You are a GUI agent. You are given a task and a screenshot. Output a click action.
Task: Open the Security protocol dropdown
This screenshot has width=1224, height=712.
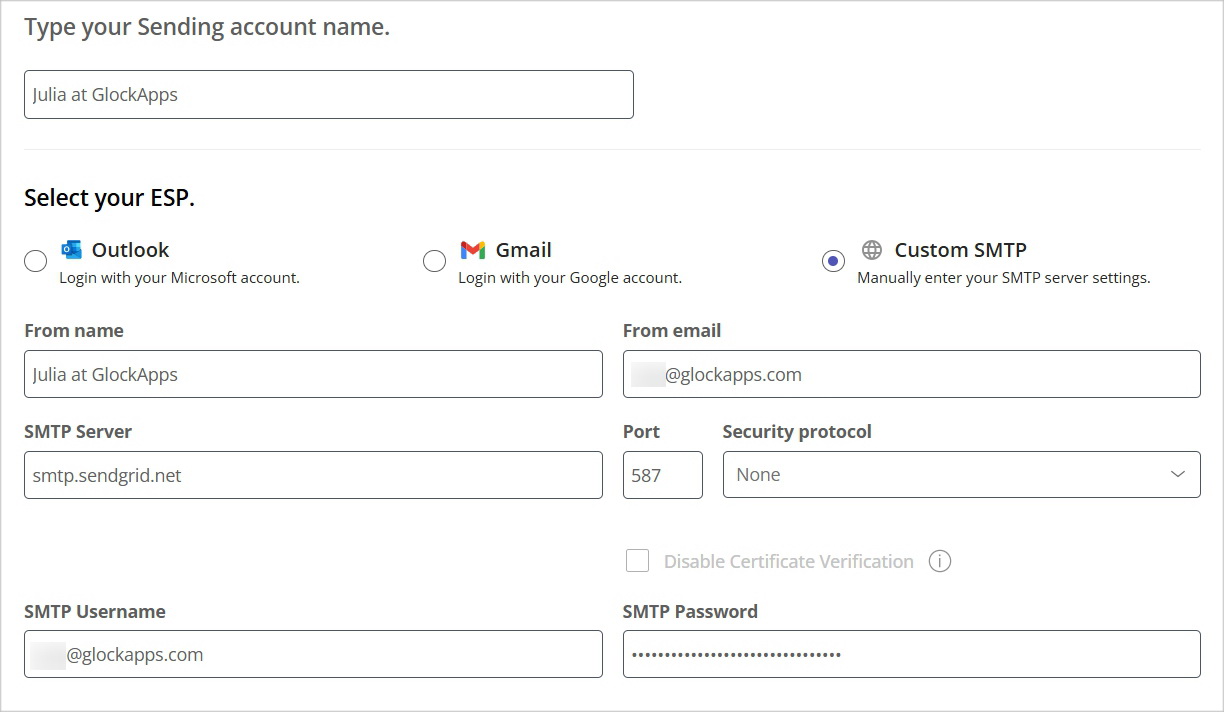(961, 474)
